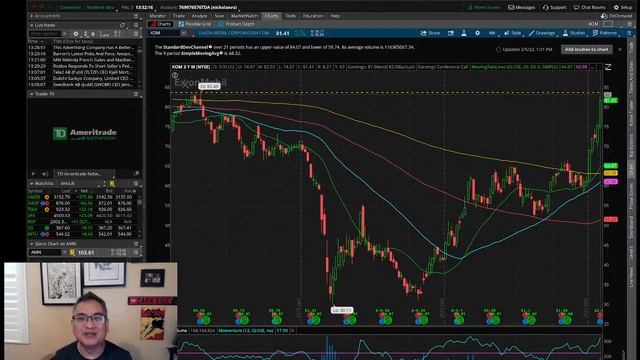Viewport: 640px width, 360px height.
Task: Select AMZN row in the watchlist
Action: (x=83, y=197)
